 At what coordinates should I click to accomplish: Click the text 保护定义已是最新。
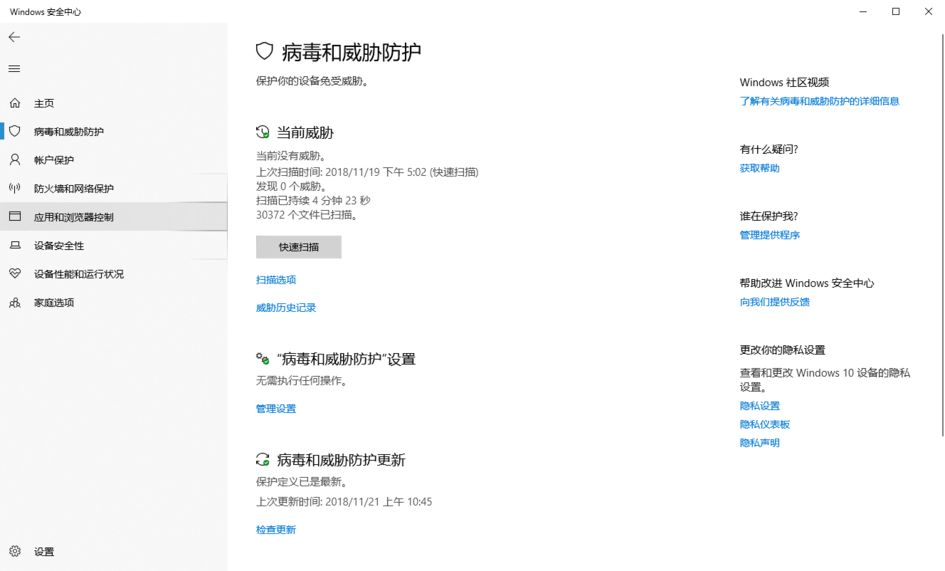[301, 482]
